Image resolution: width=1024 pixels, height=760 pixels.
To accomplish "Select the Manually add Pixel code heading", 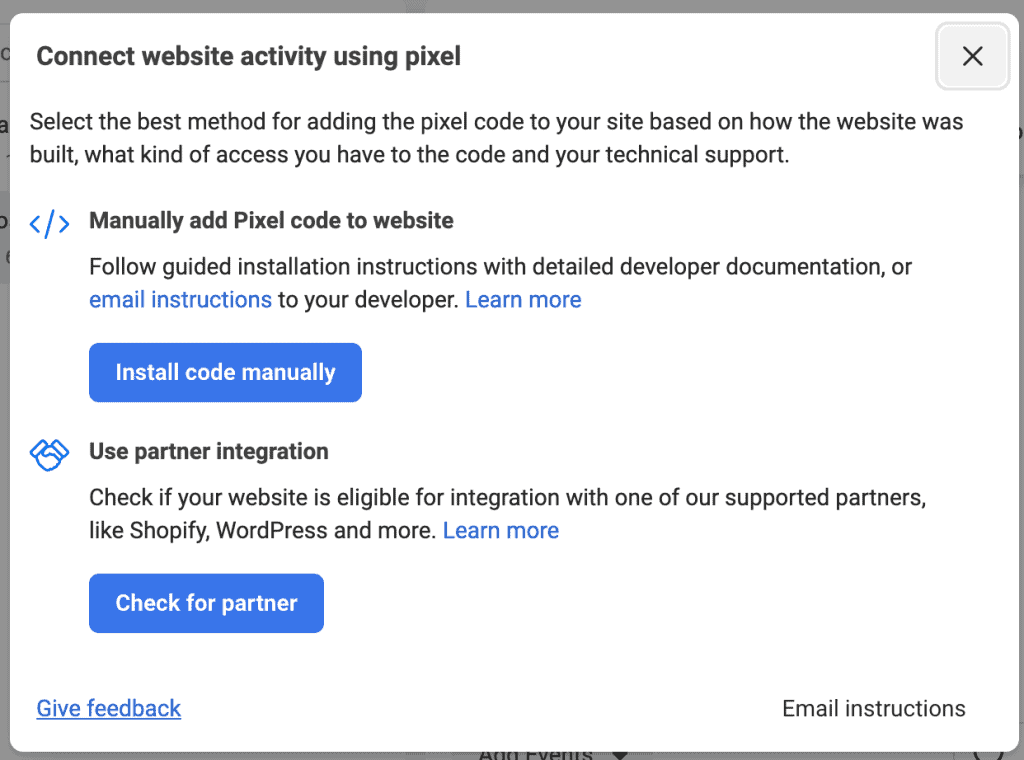I will pos(271,220).
